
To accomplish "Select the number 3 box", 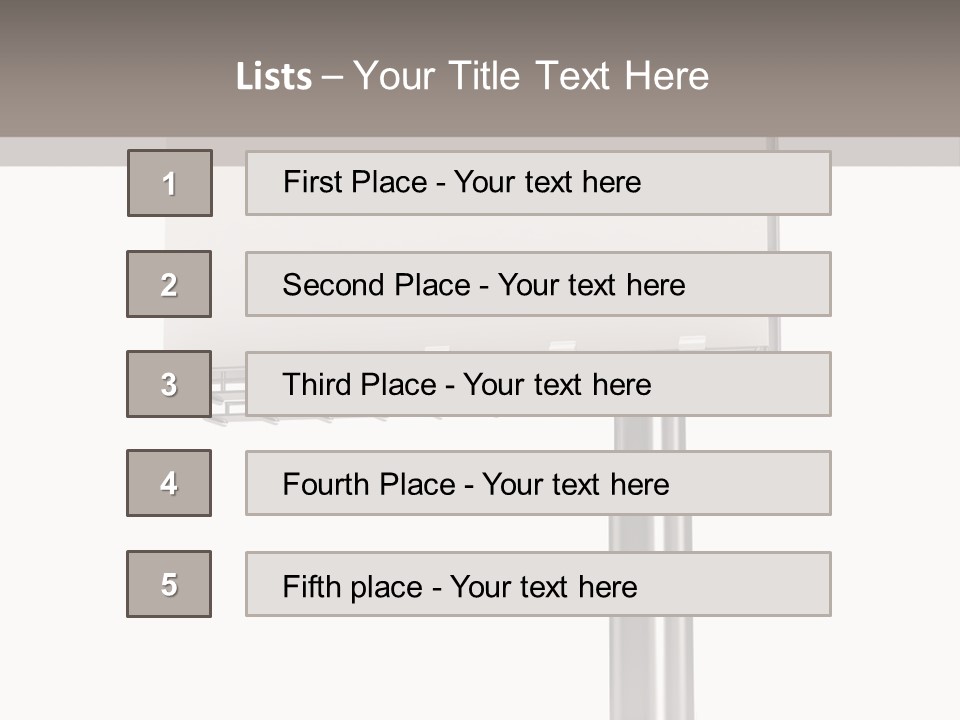I will tap(169, 384).
